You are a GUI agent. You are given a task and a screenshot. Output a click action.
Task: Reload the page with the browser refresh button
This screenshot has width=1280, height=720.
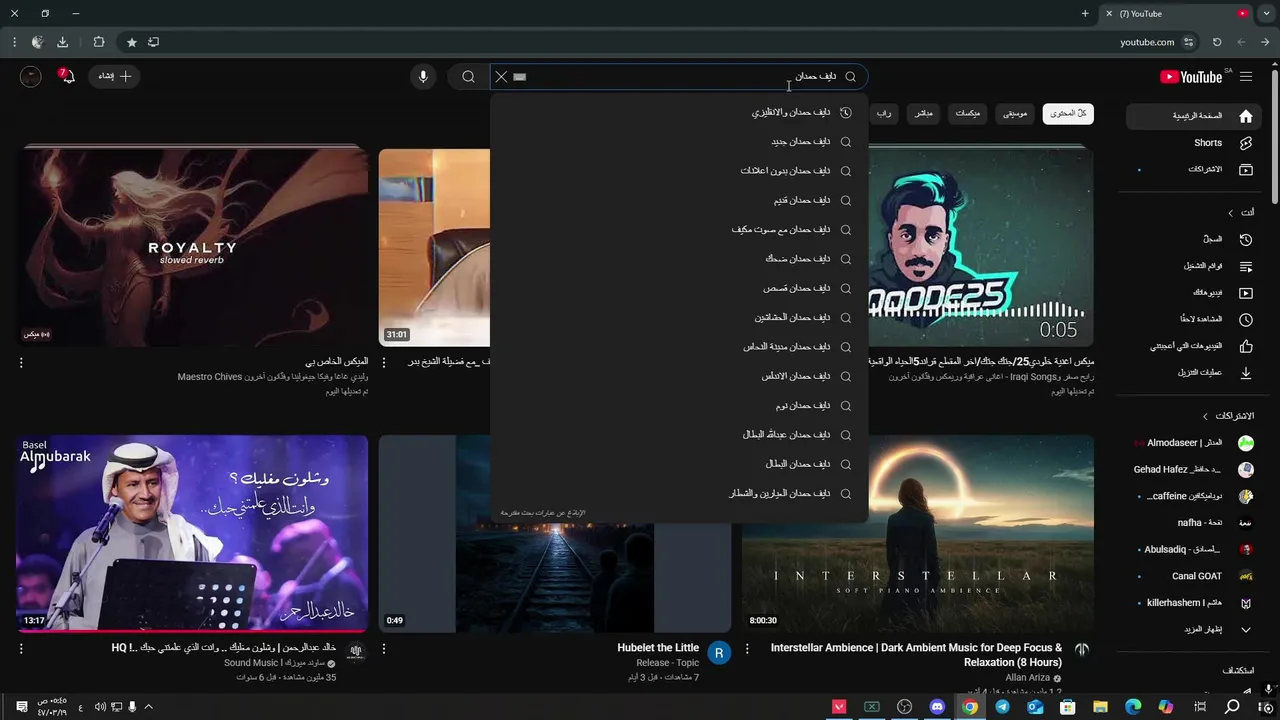point(1217,42)
